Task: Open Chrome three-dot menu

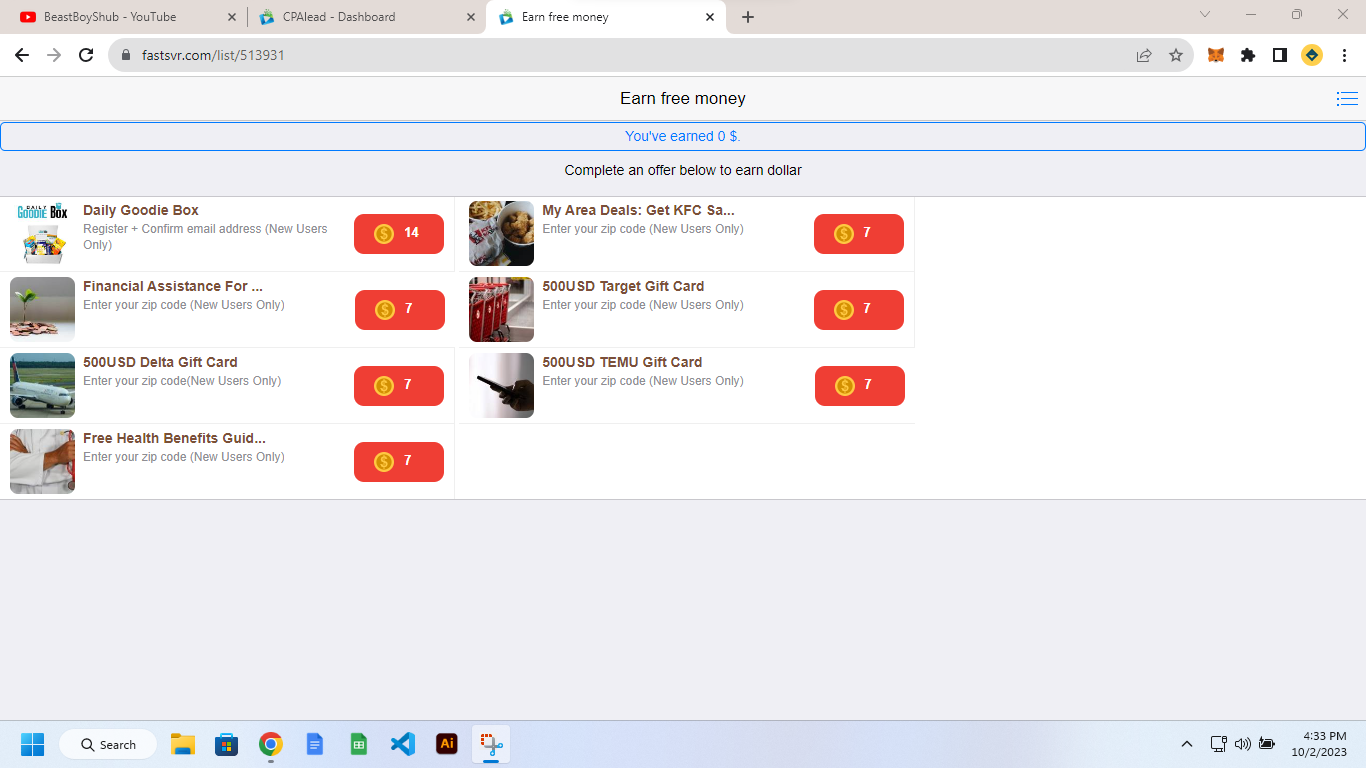Action: 1344,56
